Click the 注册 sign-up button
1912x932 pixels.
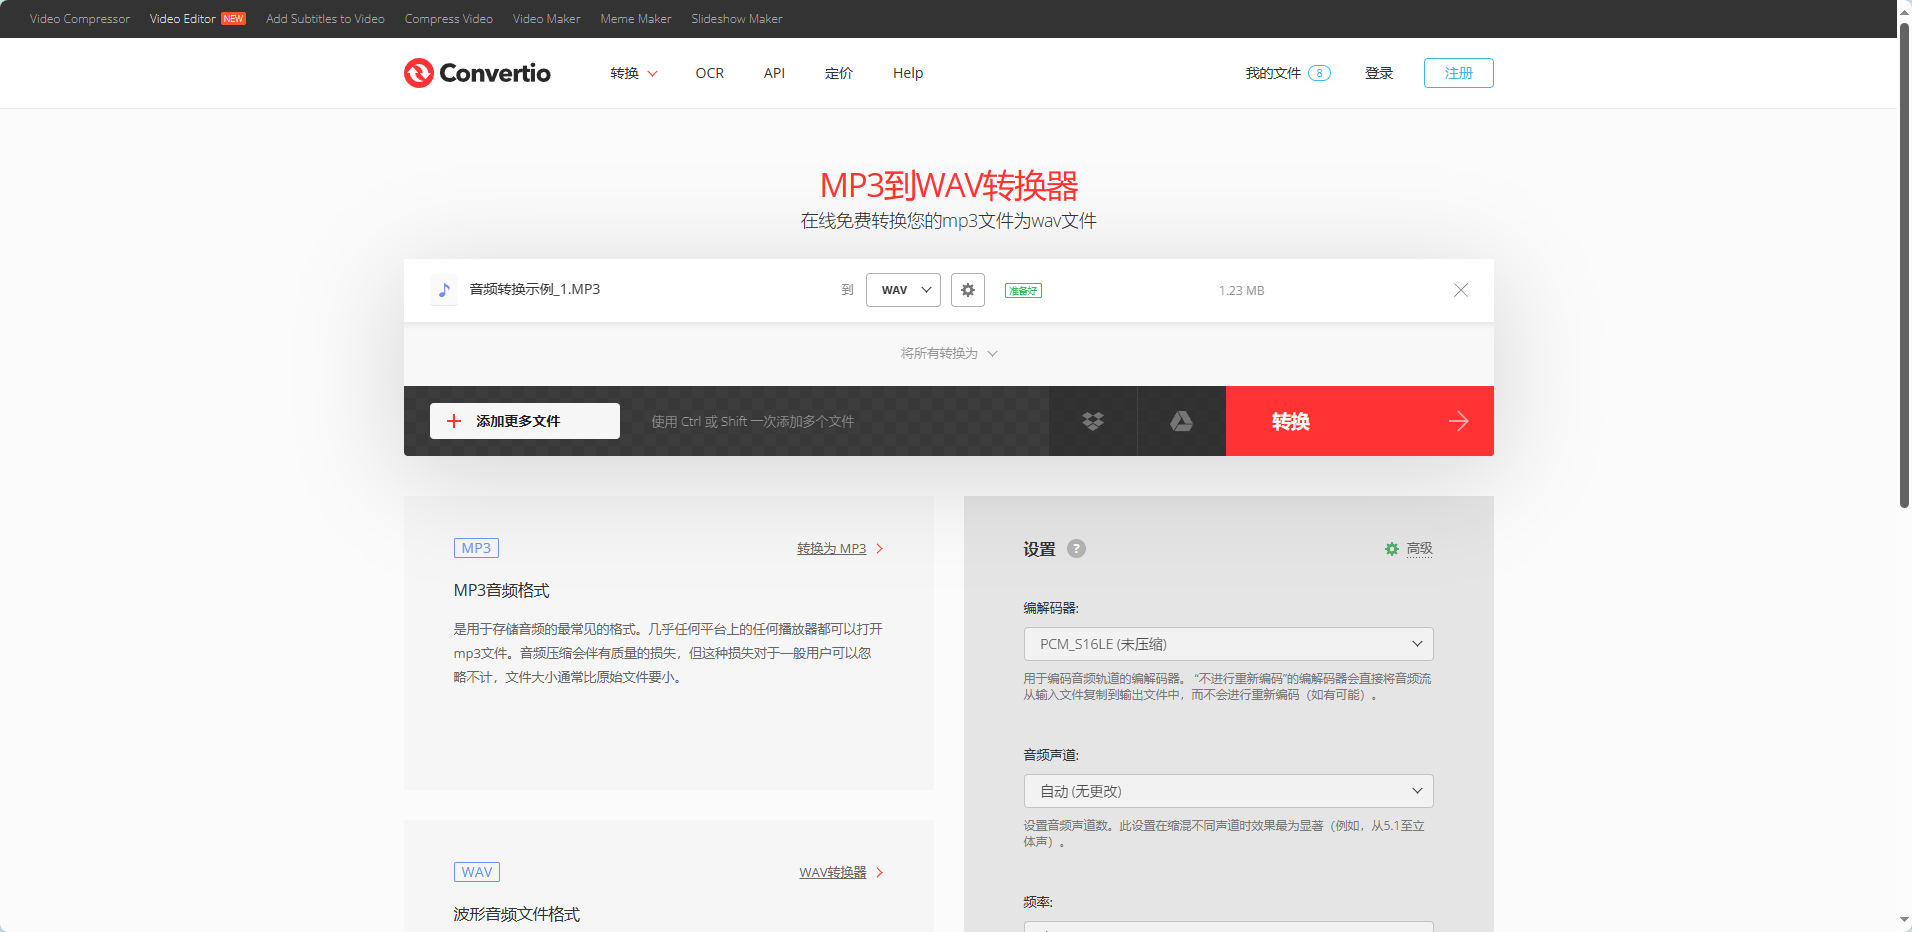pyautogui.click(x=1457, y=73)
